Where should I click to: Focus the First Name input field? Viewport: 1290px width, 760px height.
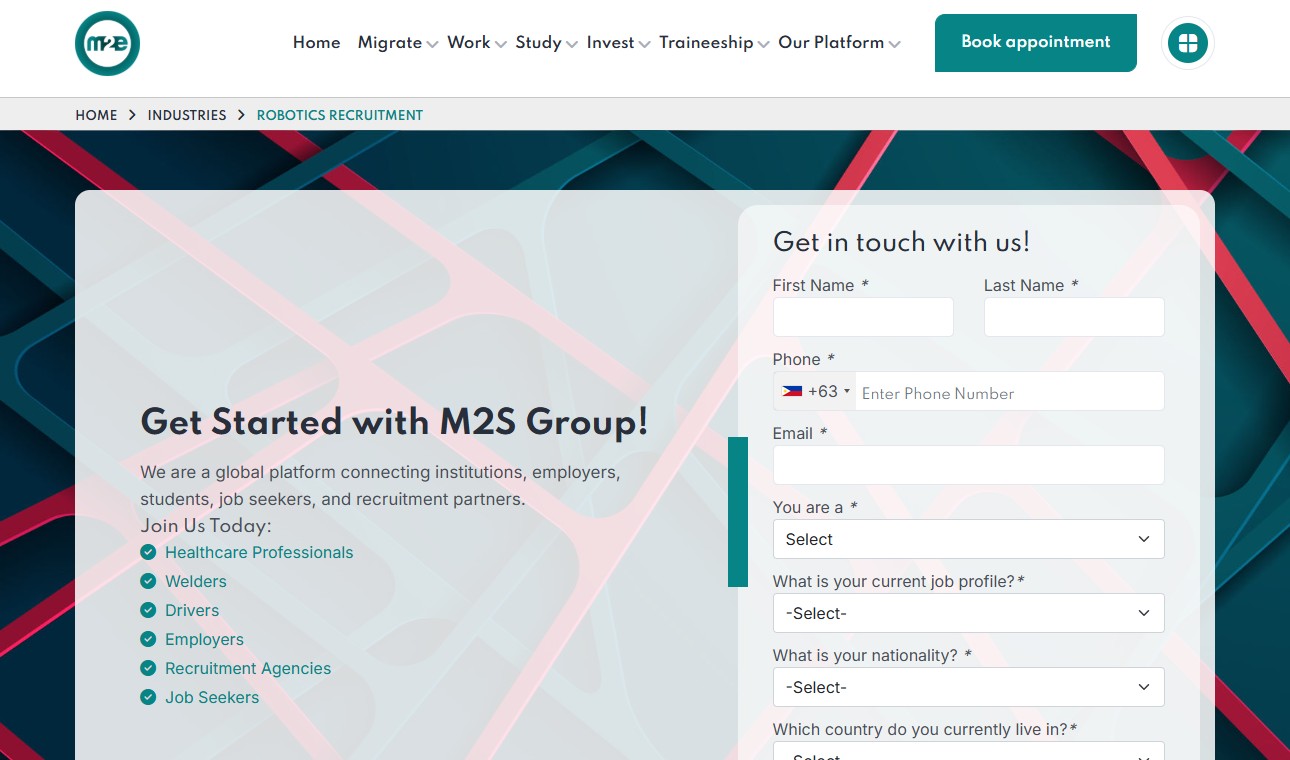click(863, 317)
